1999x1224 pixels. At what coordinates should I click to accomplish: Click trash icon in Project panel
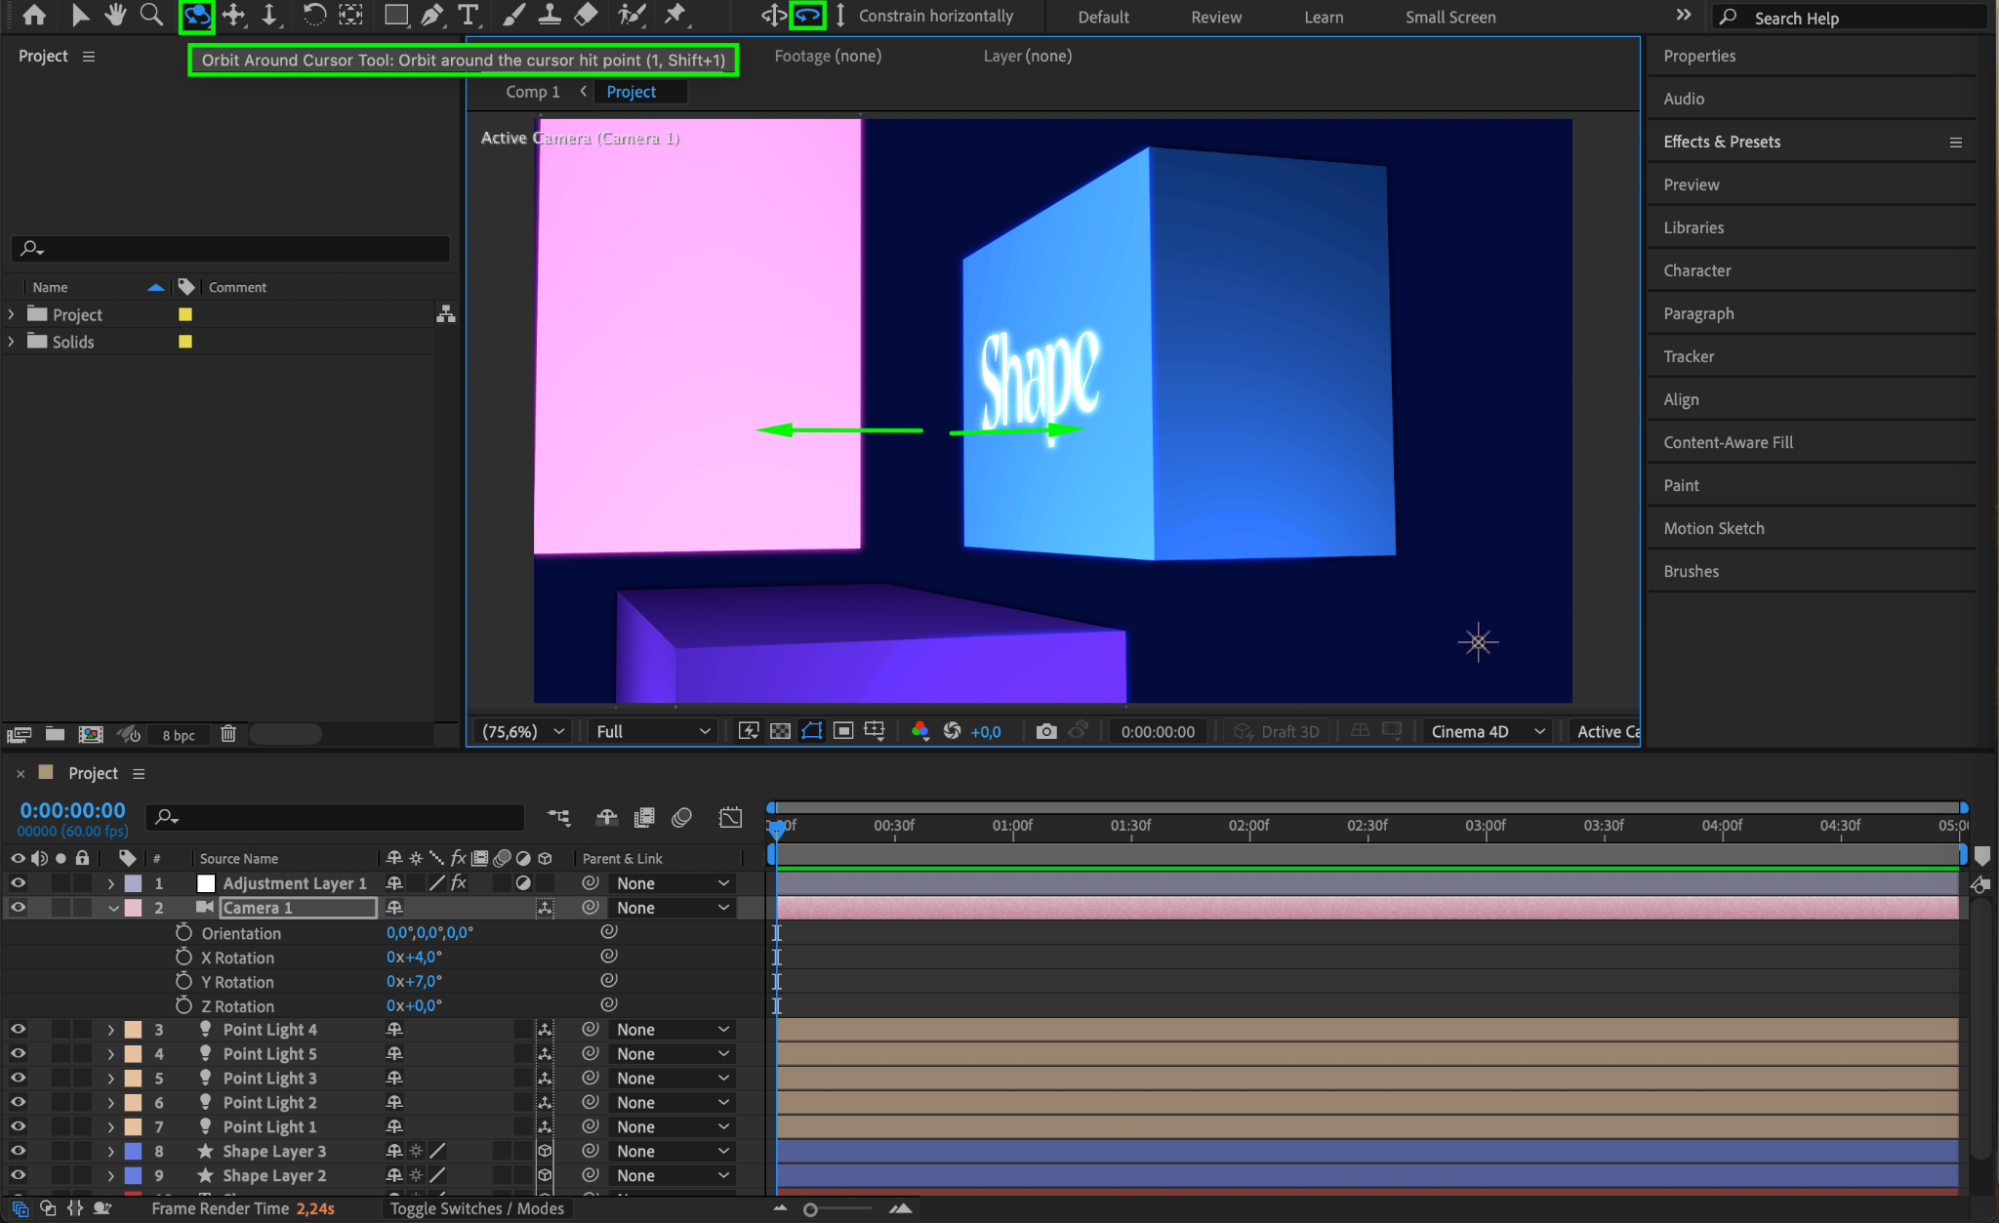[228, 734]
